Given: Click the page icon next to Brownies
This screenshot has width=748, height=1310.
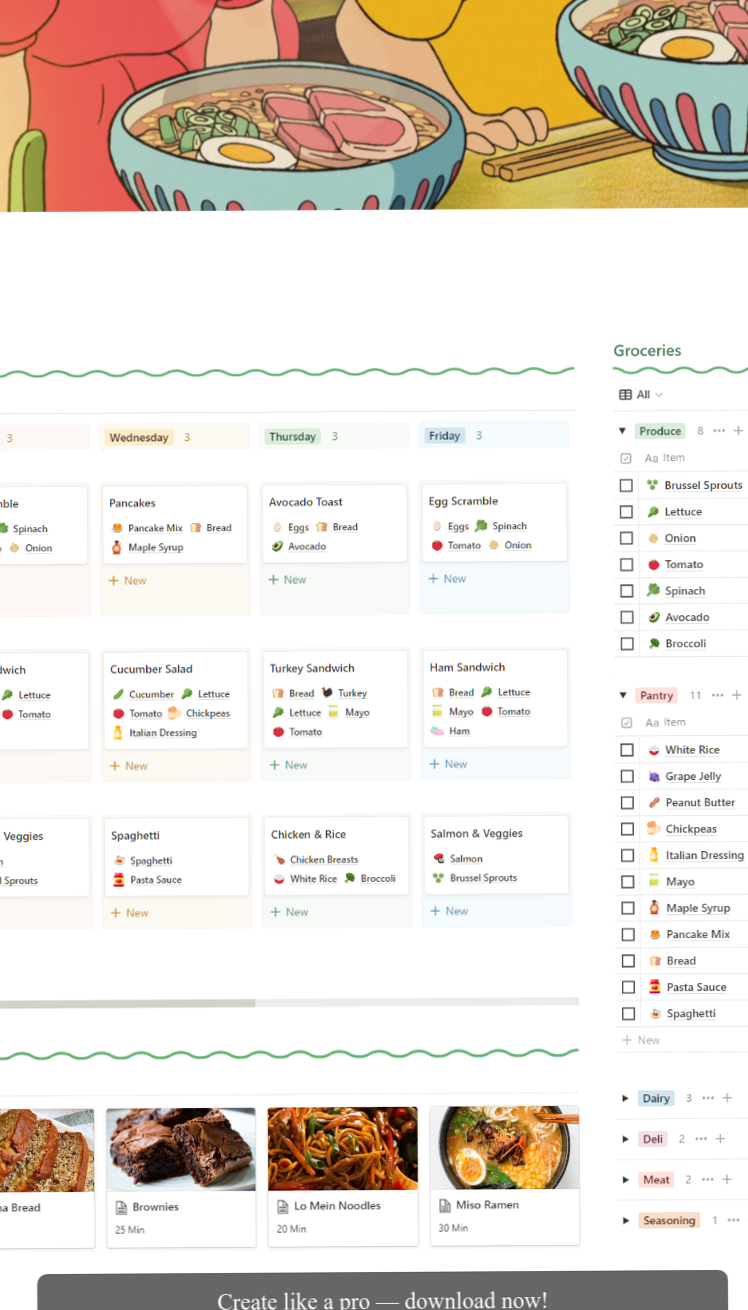Looking at the screenshot, I should pos(121,1207).
